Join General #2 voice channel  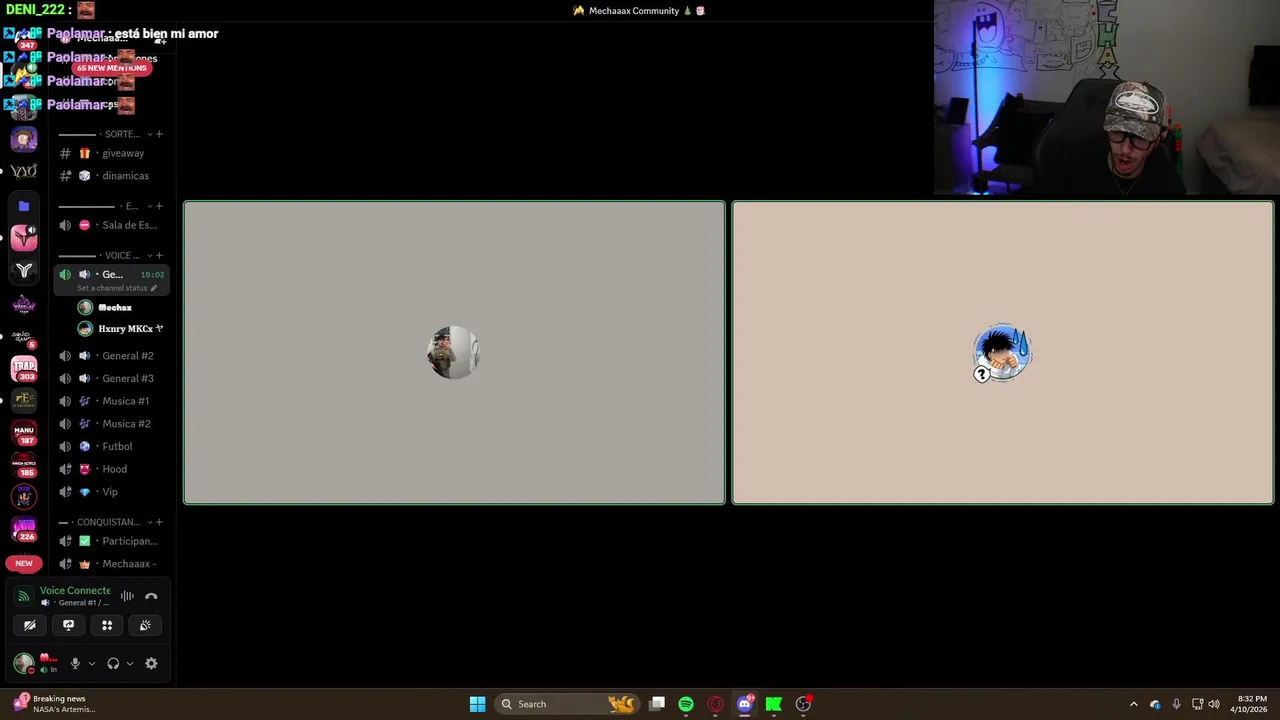[111, 356]
